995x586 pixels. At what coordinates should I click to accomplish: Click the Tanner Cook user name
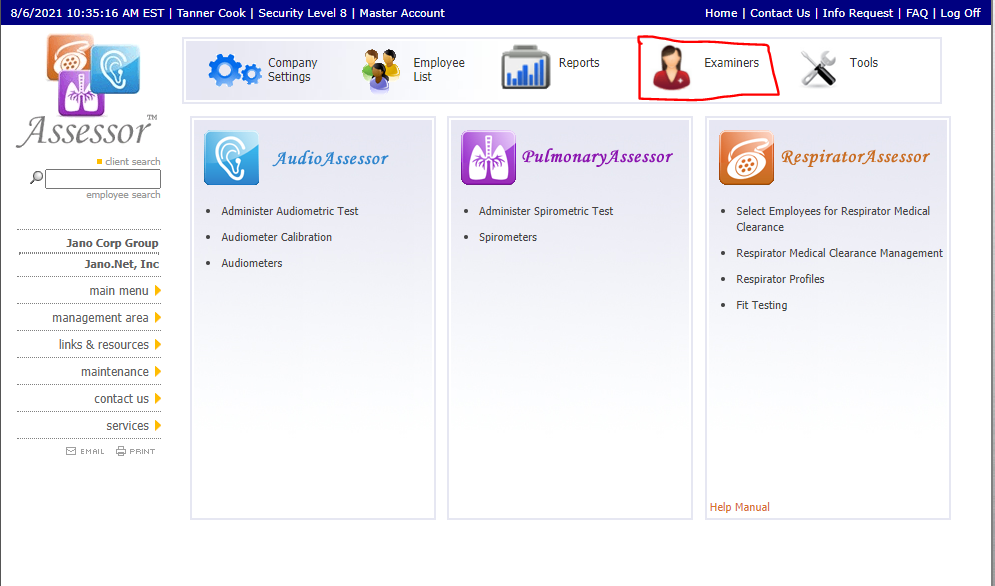211,13
